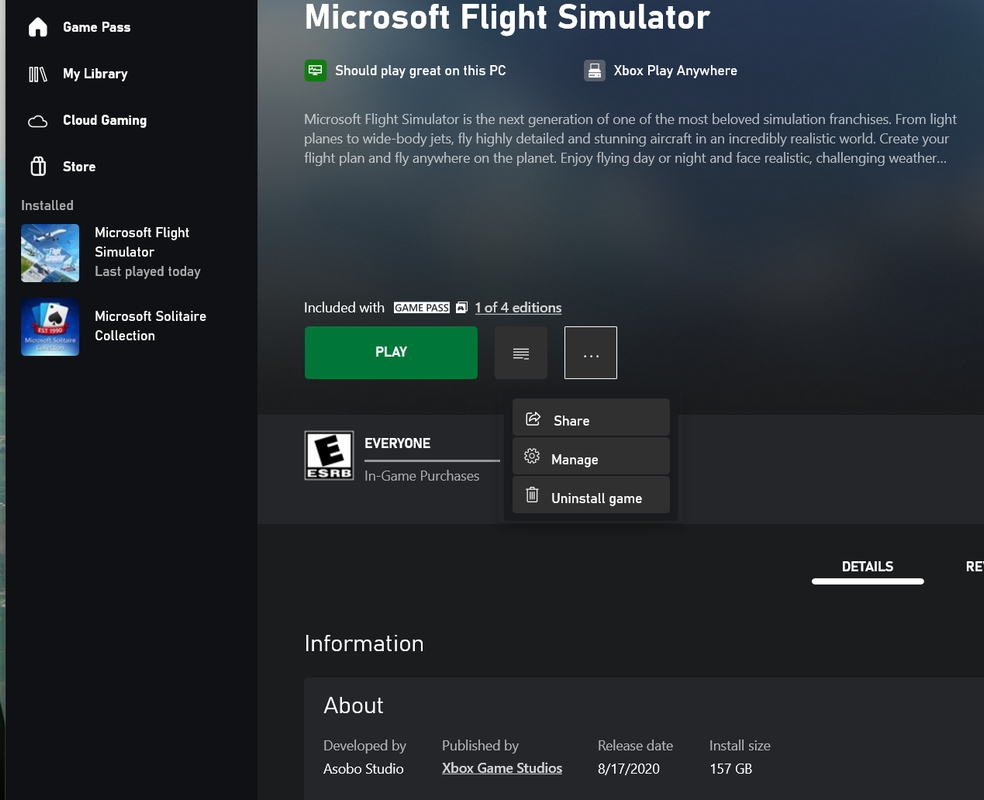Click the In-Game Purchases text
984x800 pixels.
click(x=422, y=476)
